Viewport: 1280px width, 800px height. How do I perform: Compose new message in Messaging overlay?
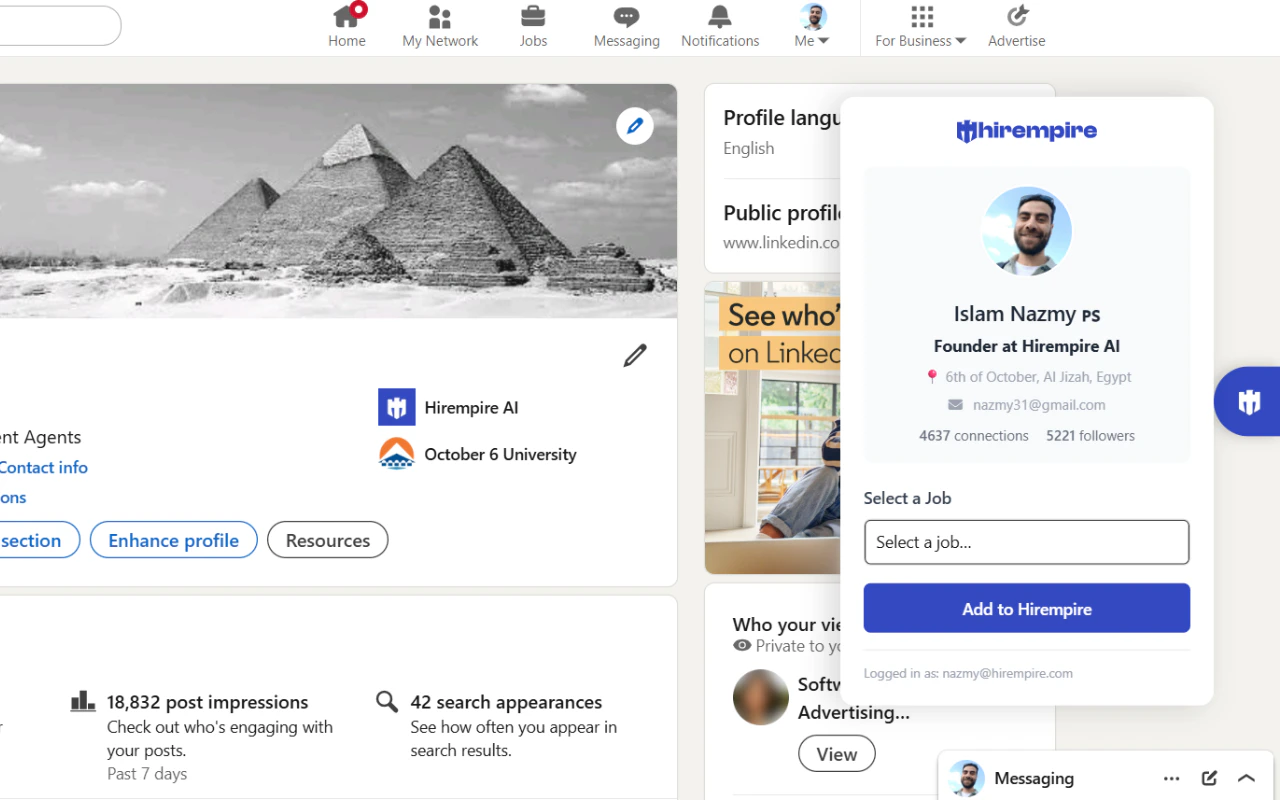point(1209,778)
